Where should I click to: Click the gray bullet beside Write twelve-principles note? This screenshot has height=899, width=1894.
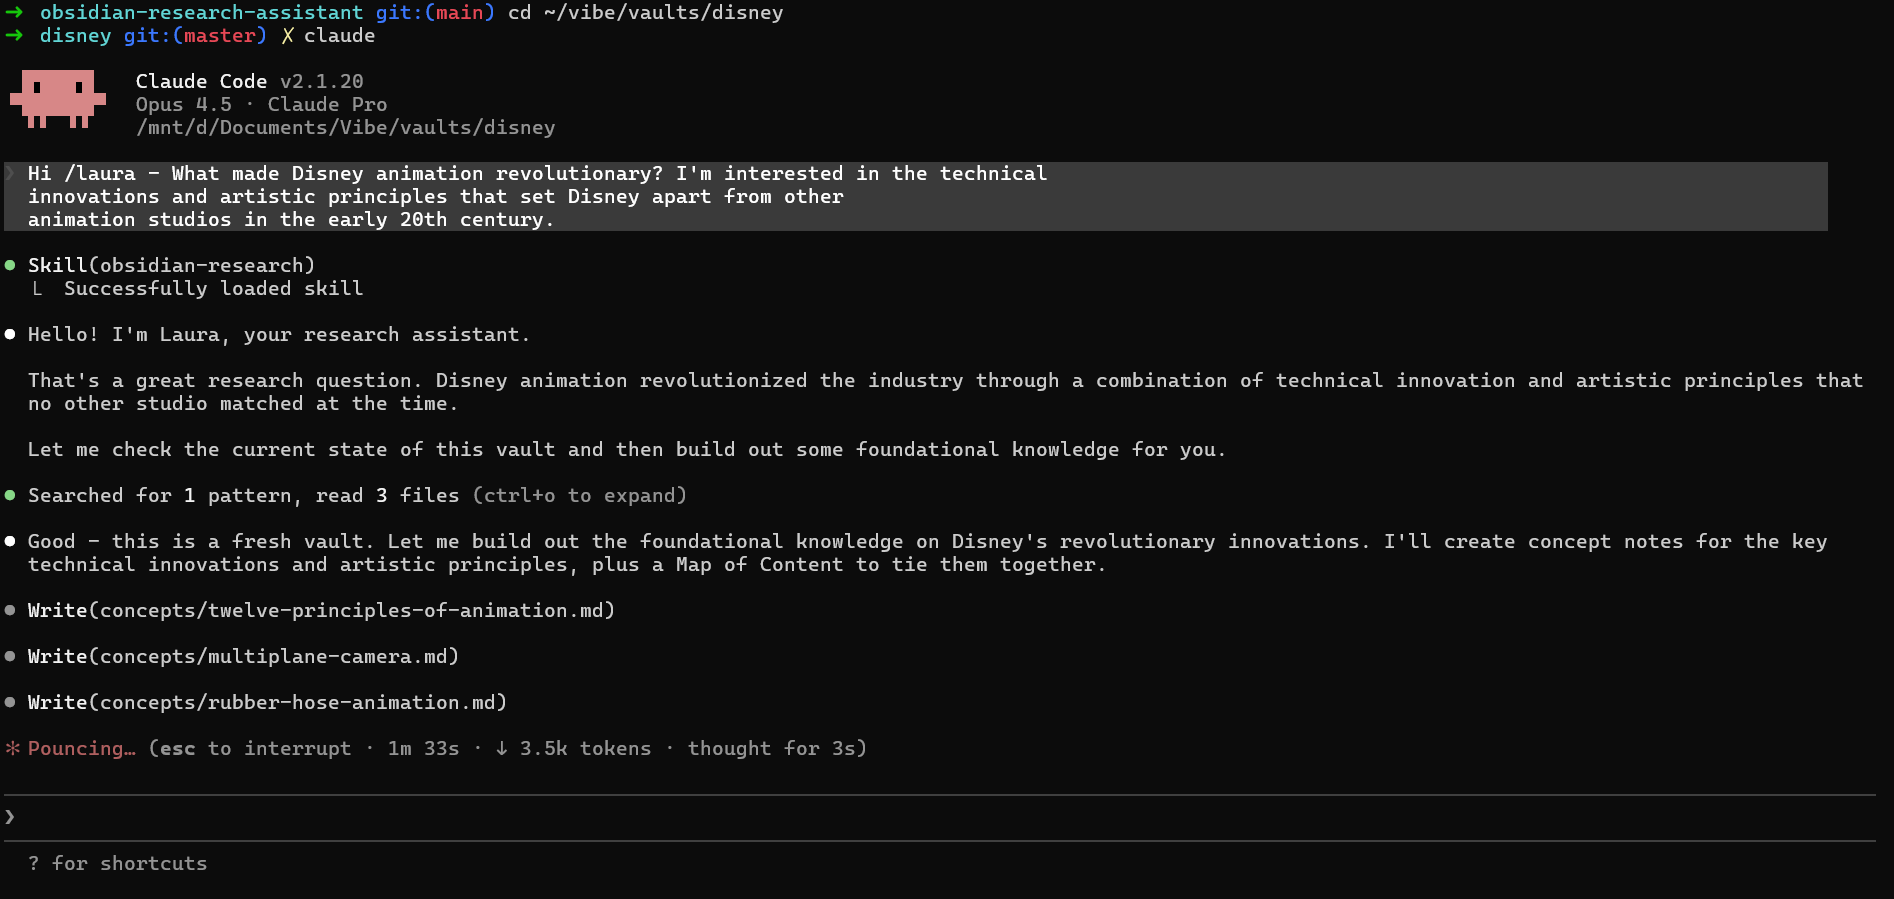pos(10,610)
